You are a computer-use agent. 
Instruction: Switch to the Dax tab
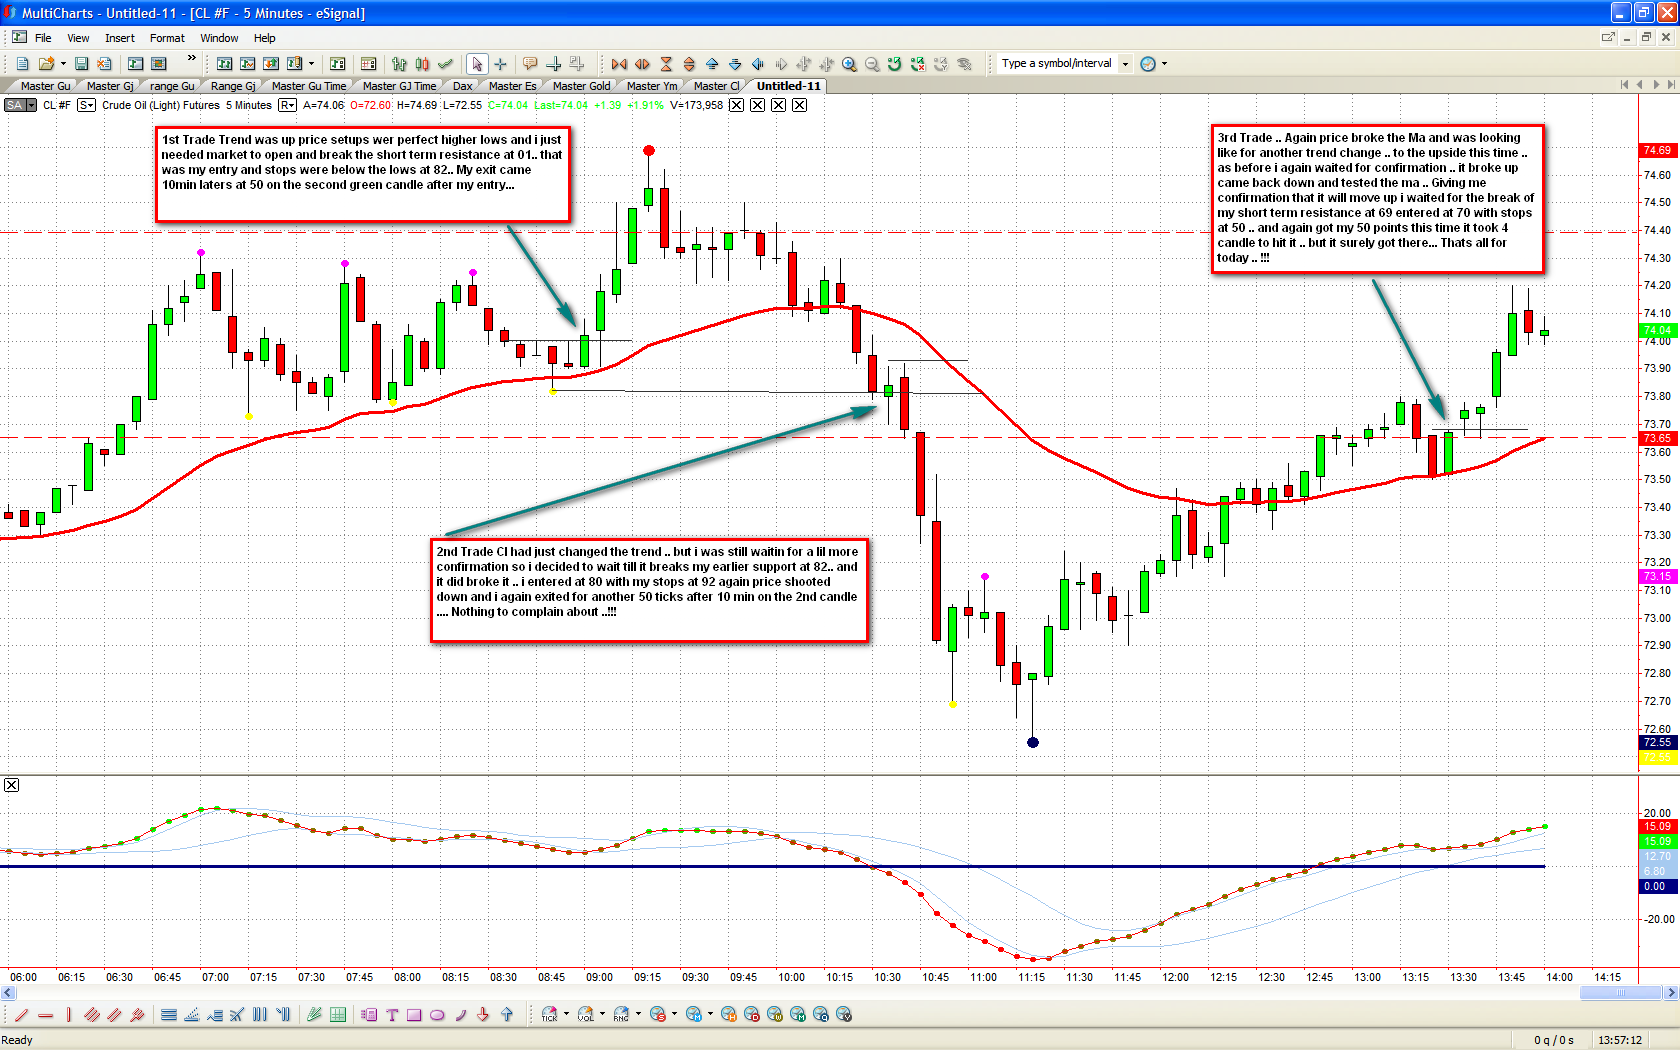pyautogui.click(x=462, y=86)
